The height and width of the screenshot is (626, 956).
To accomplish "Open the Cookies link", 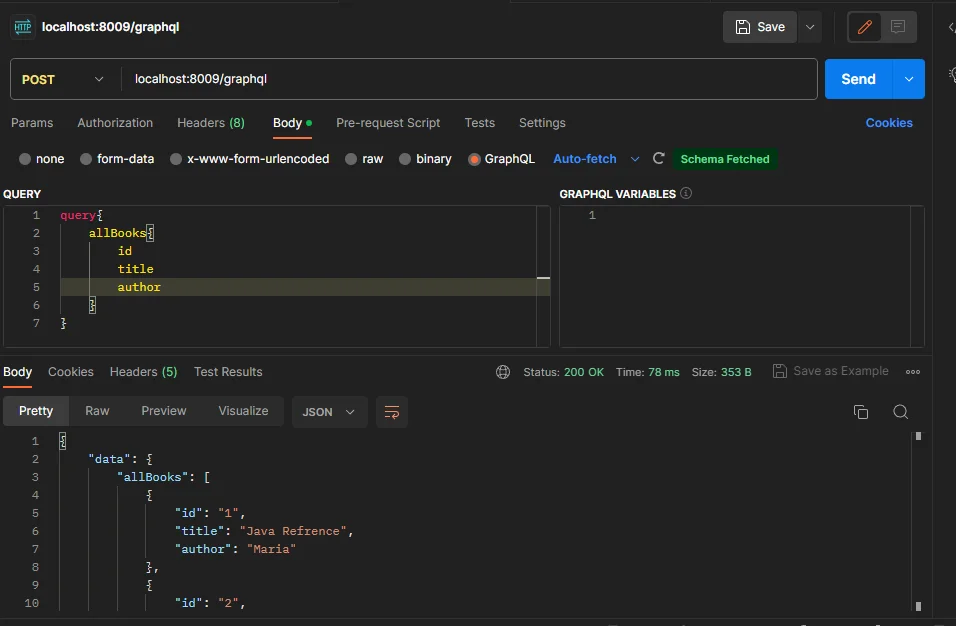I will pos(889,123).
